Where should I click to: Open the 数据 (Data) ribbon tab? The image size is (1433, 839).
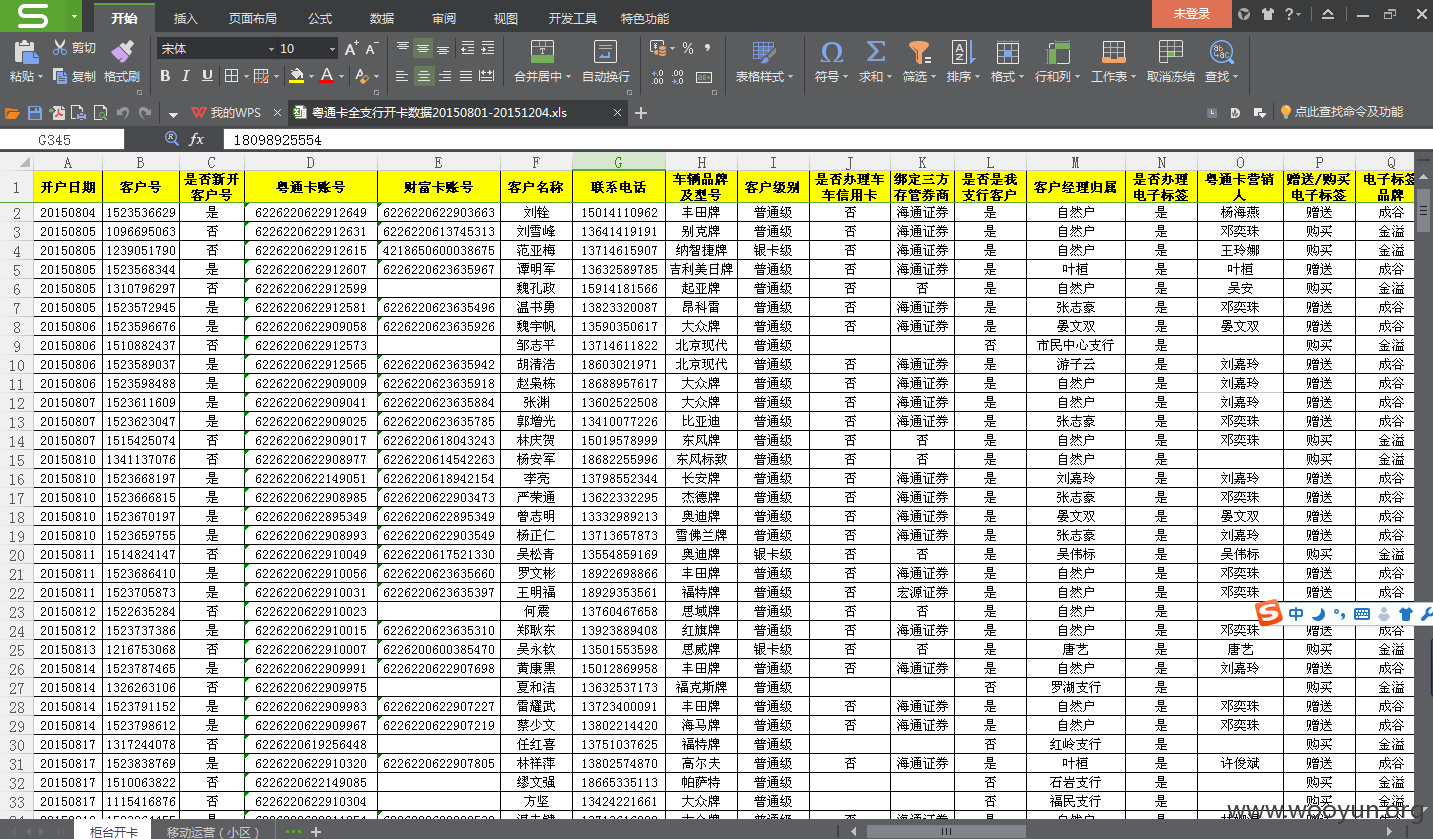381,18
